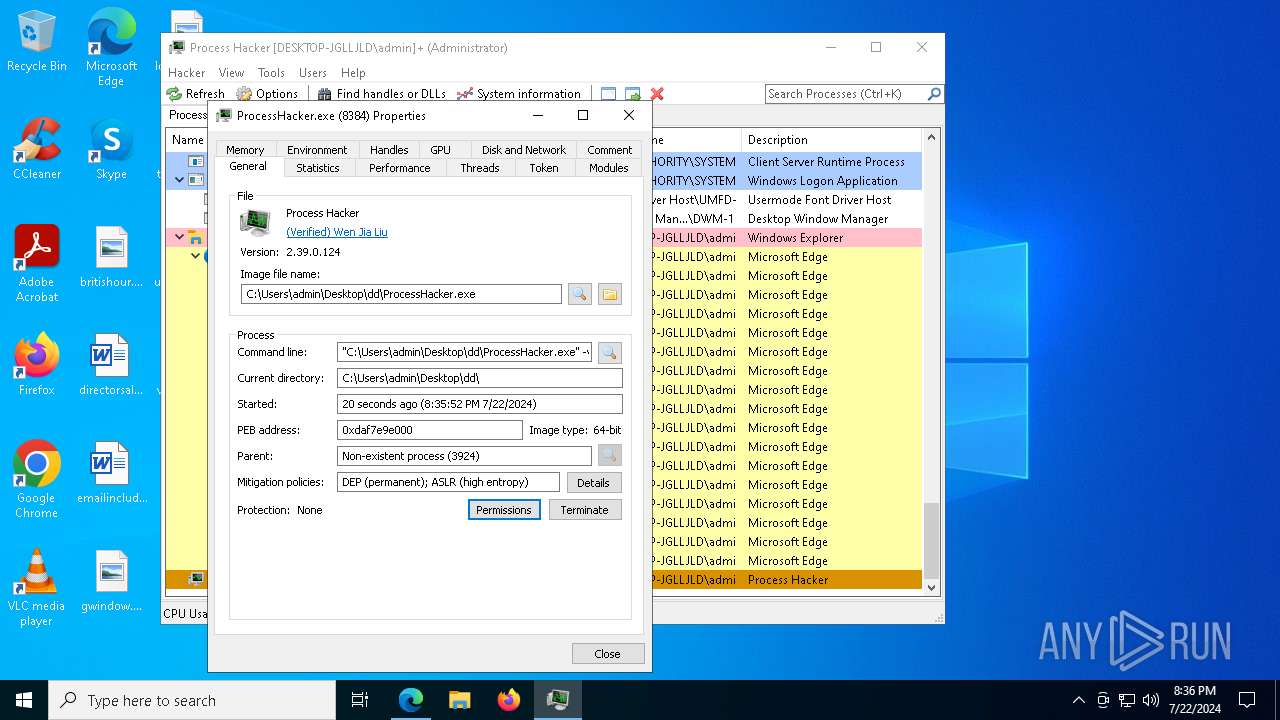Click Process Hacker icon in File section
The image size is (1280, 720).
(255, 222)
